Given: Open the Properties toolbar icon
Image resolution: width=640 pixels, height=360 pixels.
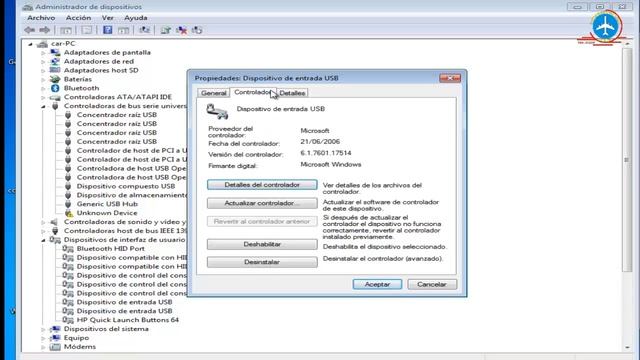Looking at the screenshot, I should (87, 30).
